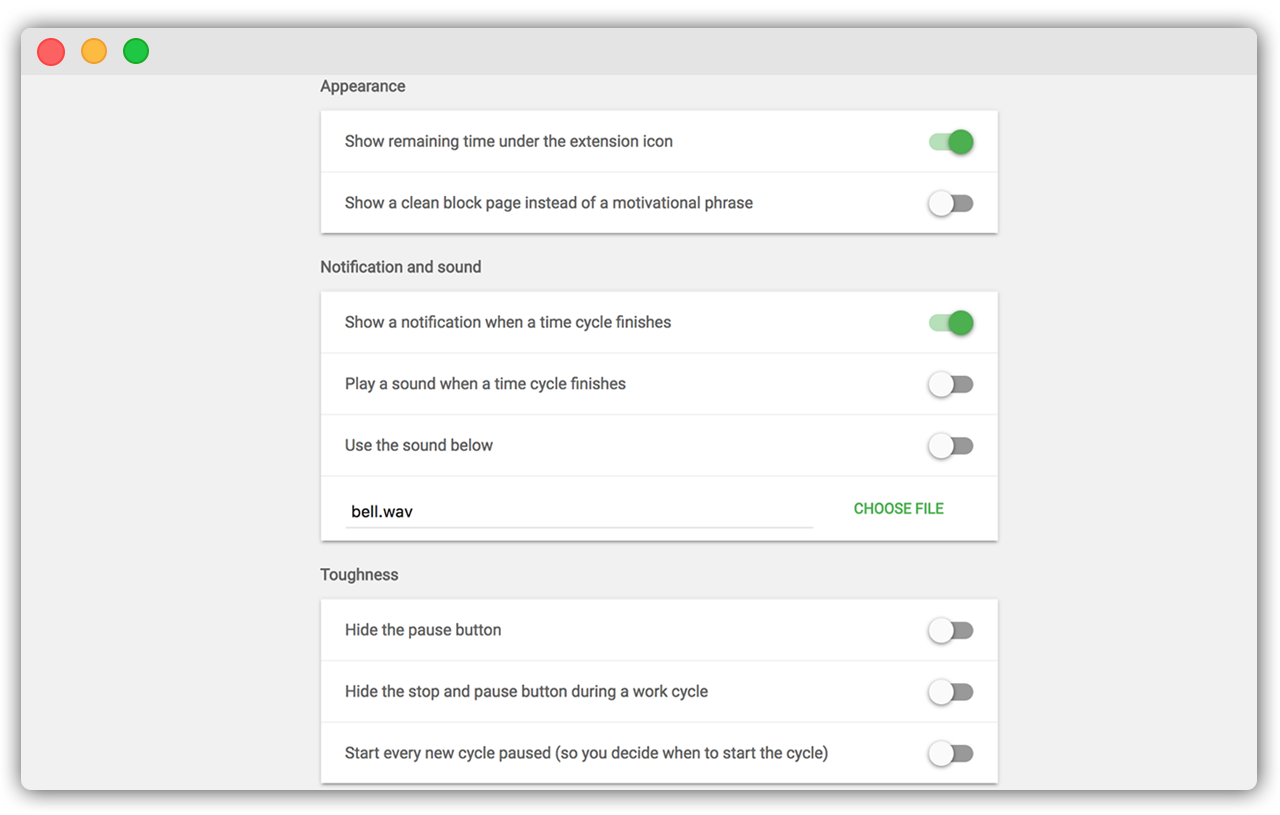Maximize the window using the green button
Image resolution: width=1280 pixels, height=815 pixels.
pos(136,51)
